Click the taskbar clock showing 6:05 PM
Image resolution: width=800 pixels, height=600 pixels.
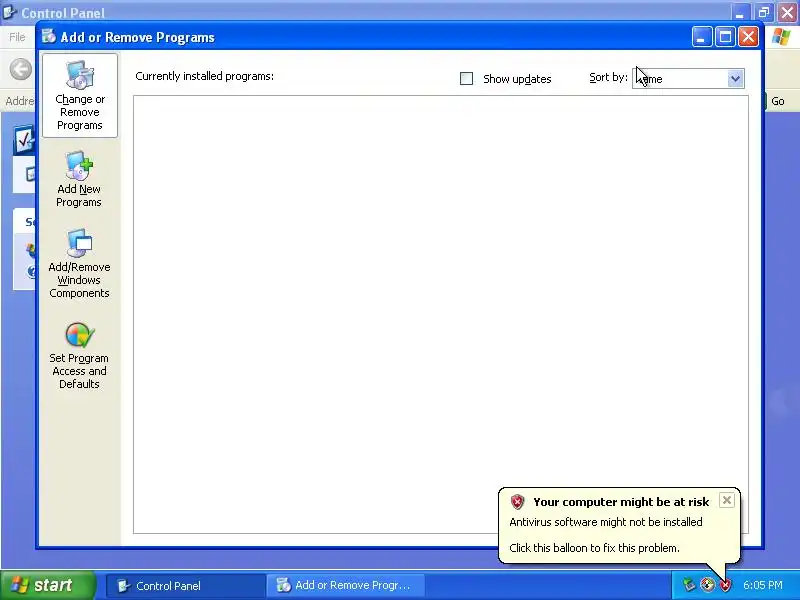(x=763, y=585)
